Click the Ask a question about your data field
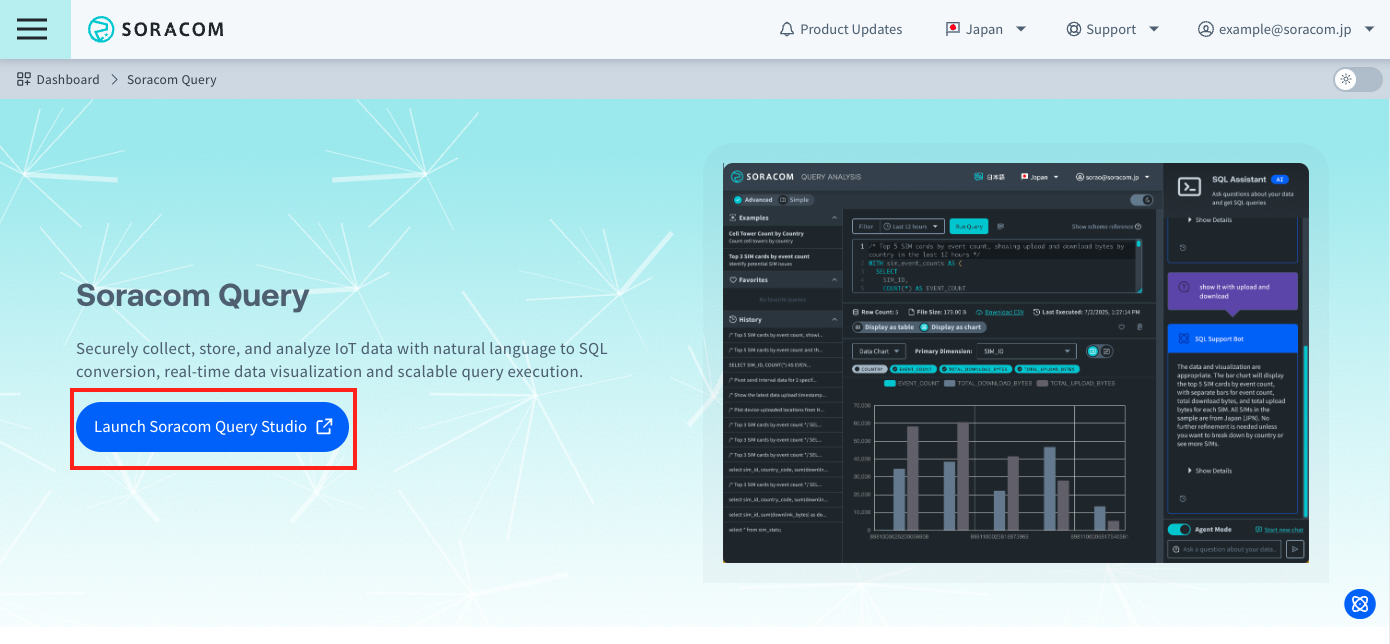Screen dimensions: 1390x644 click(x=1225, y=549)
